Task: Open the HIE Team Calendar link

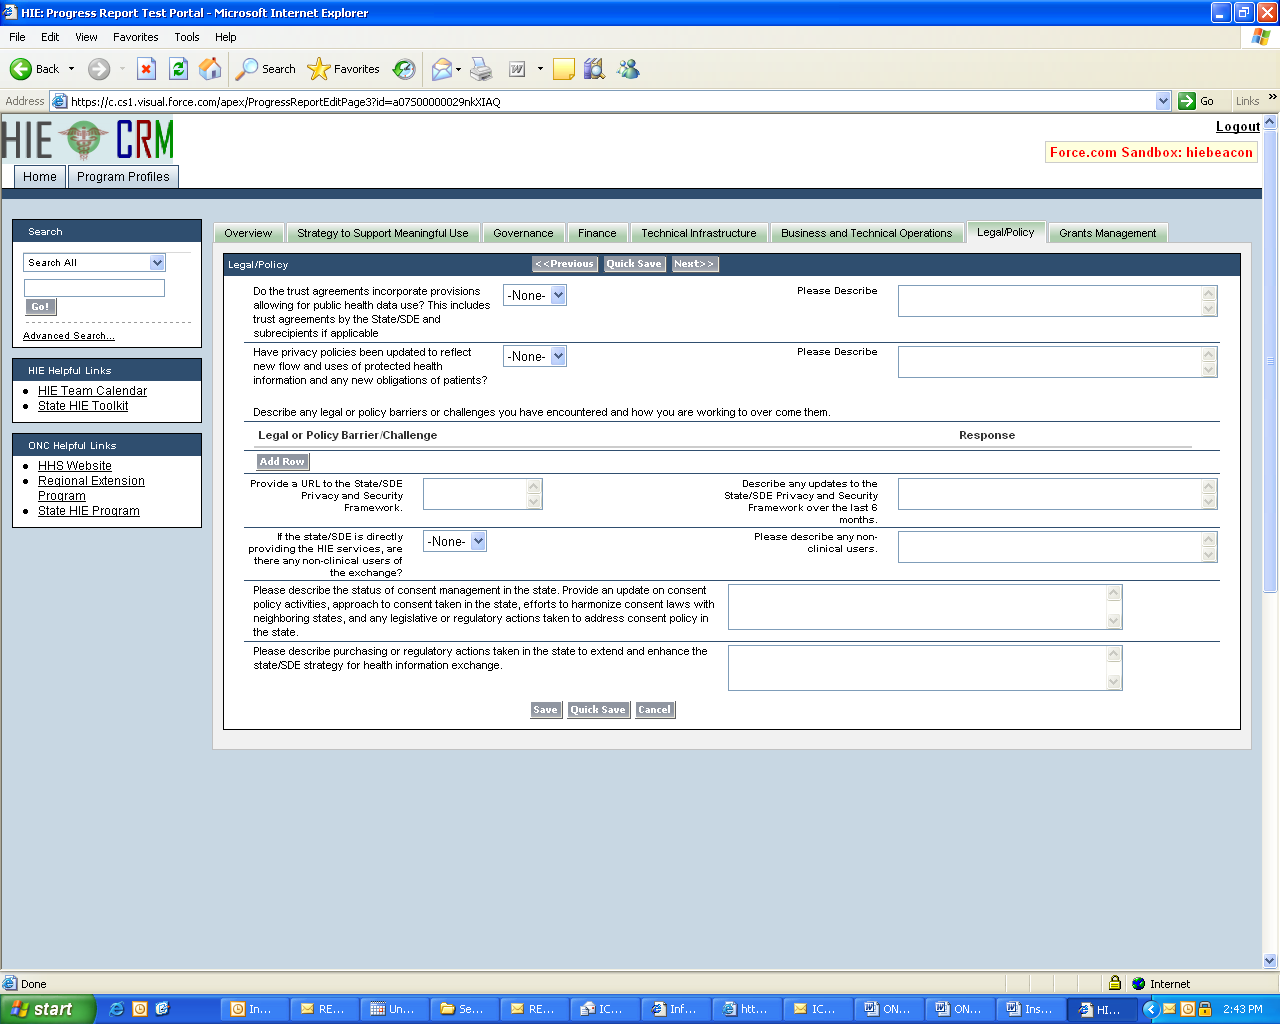Action: (92, 391)
